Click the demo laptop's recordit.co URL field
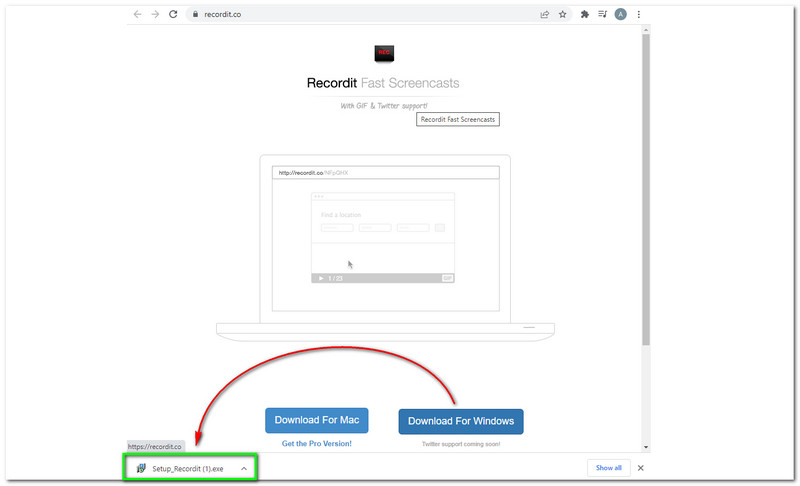 click(x=386, y=173)
